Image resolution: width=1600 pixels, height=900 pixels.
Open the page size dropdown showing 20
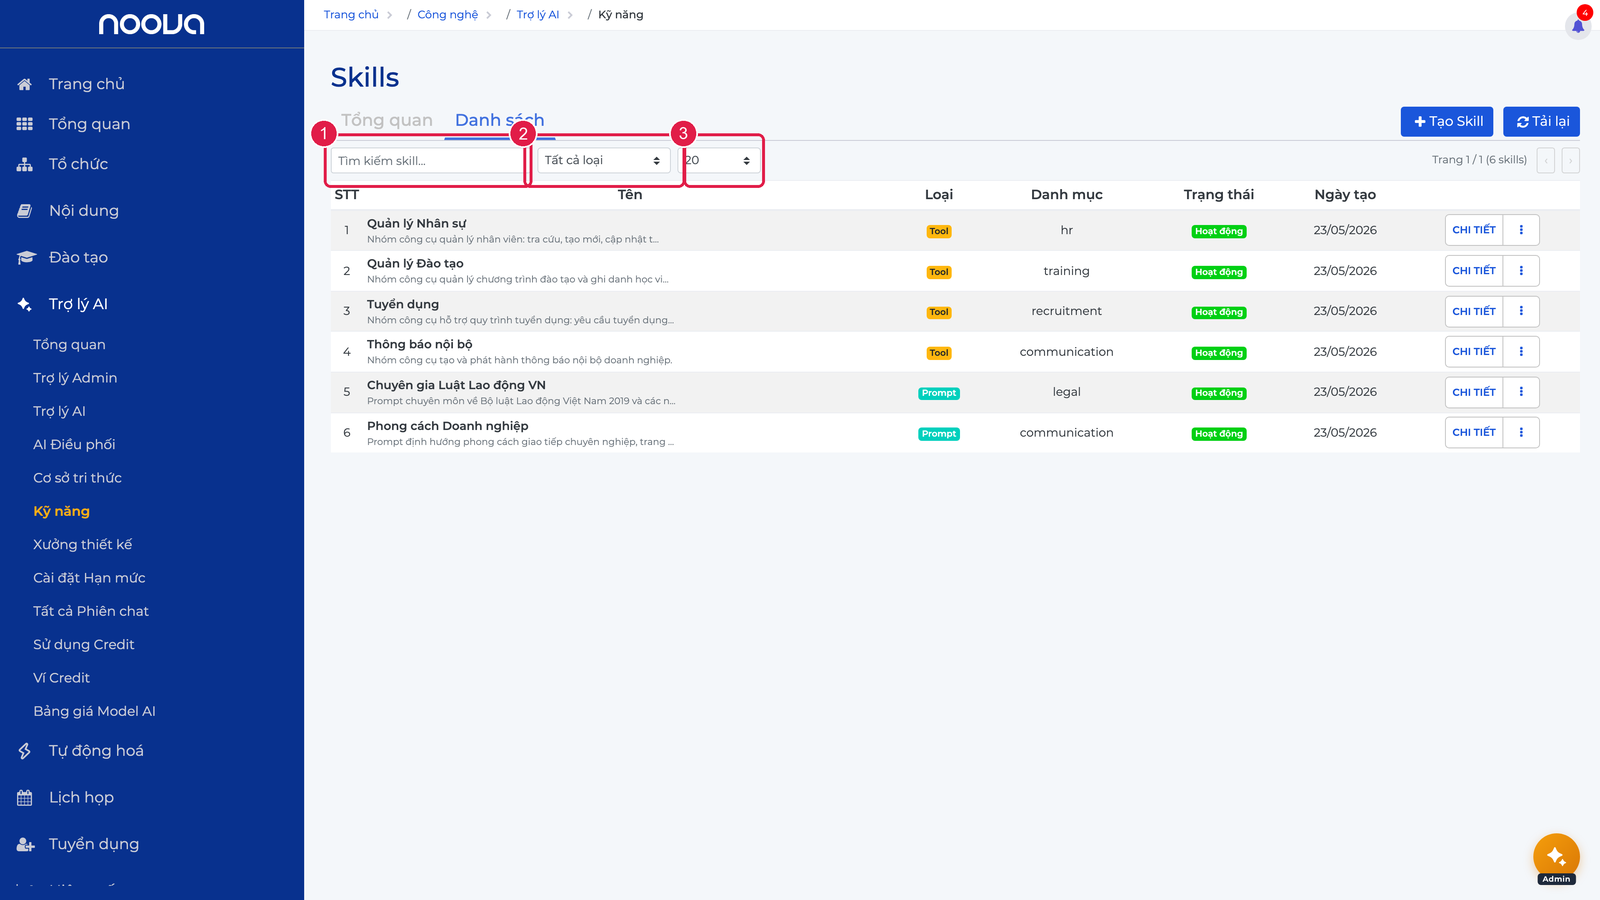pyautogui.click(x=721, y=160)
